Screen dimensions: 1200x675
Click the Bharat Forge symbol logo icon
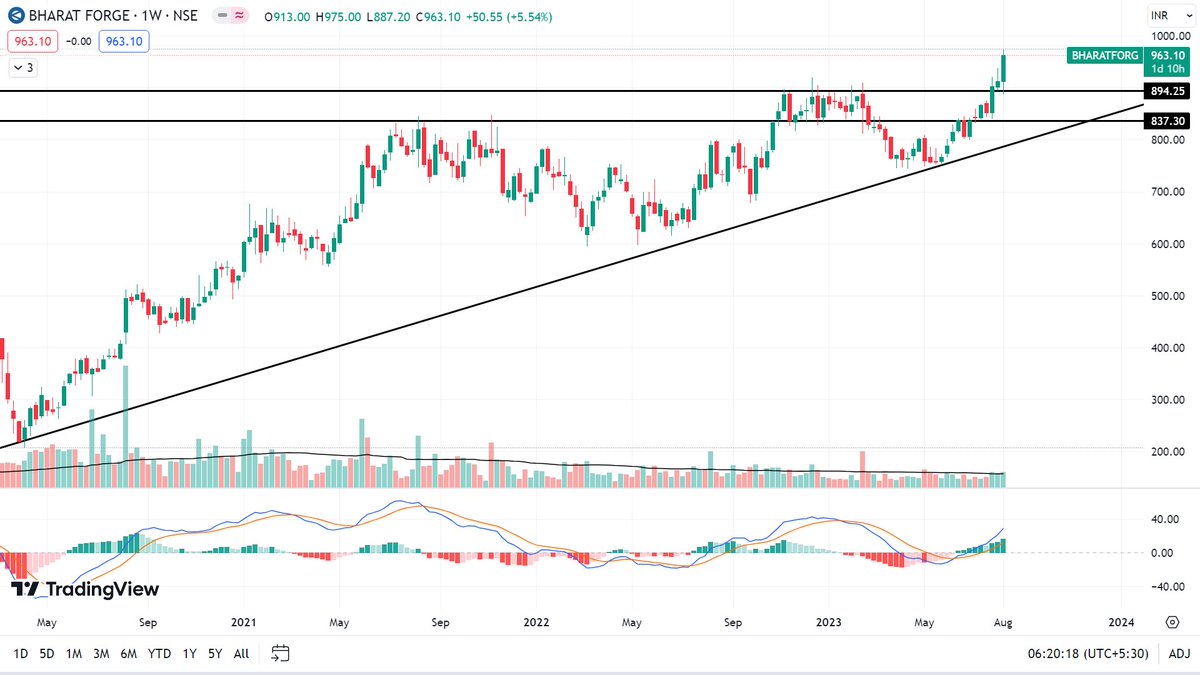pos(16,17)
